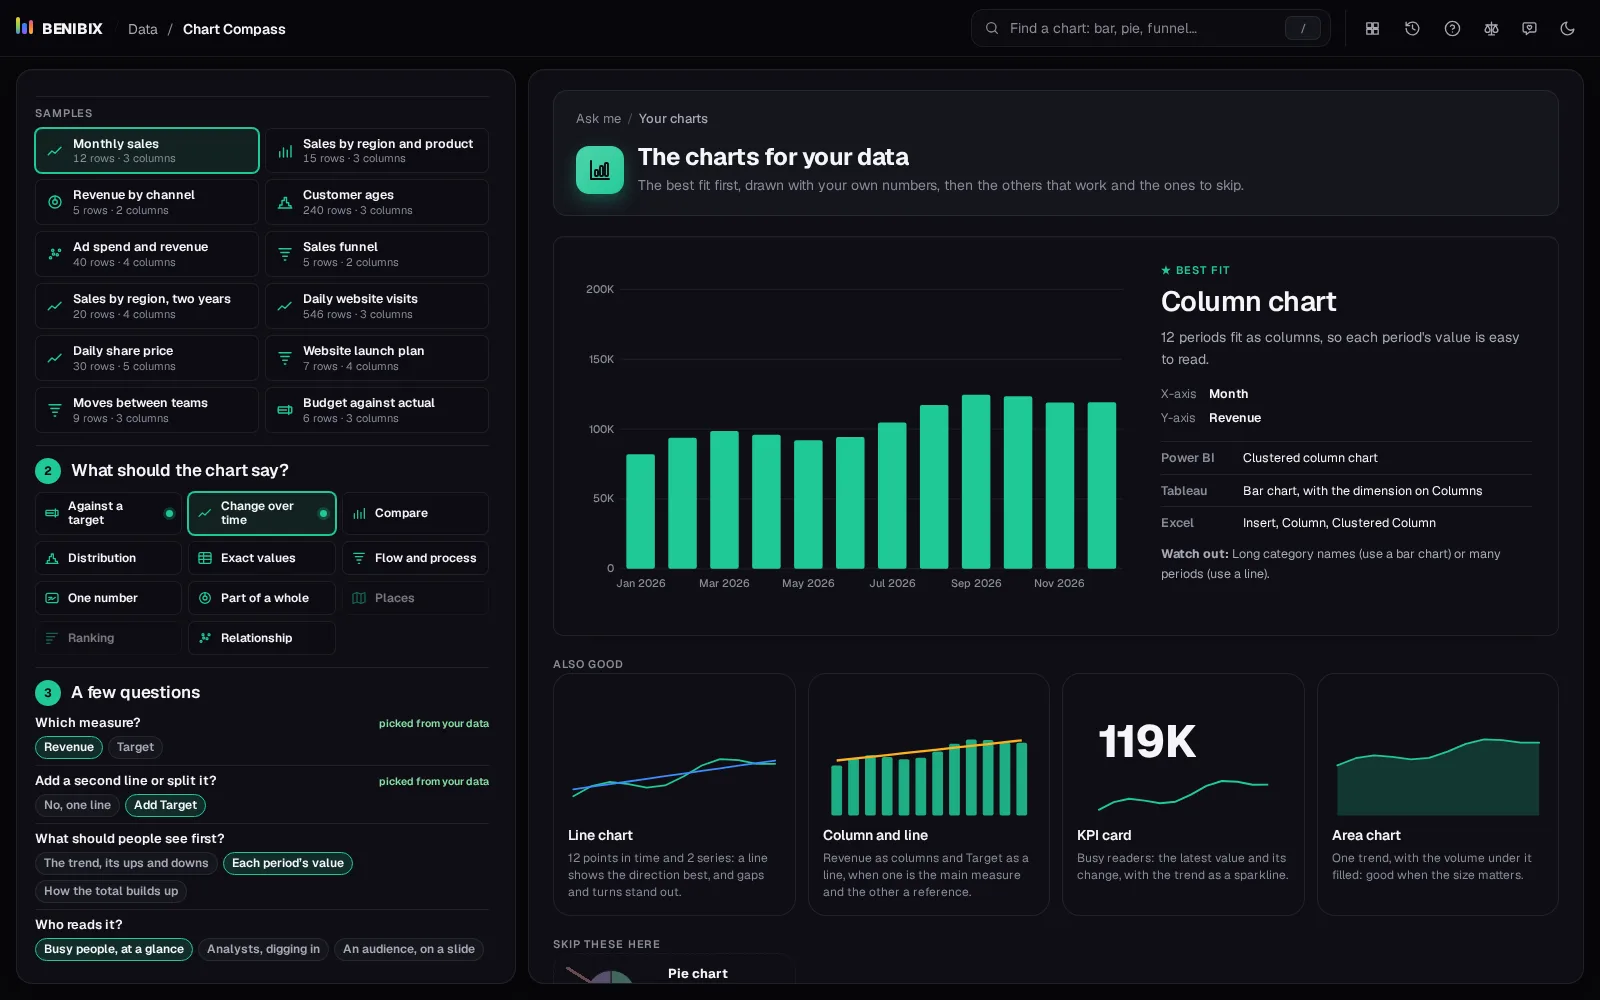Click the grid apps icon in header
This screenshot has width=1600, height=1000.
(1372, 29)
